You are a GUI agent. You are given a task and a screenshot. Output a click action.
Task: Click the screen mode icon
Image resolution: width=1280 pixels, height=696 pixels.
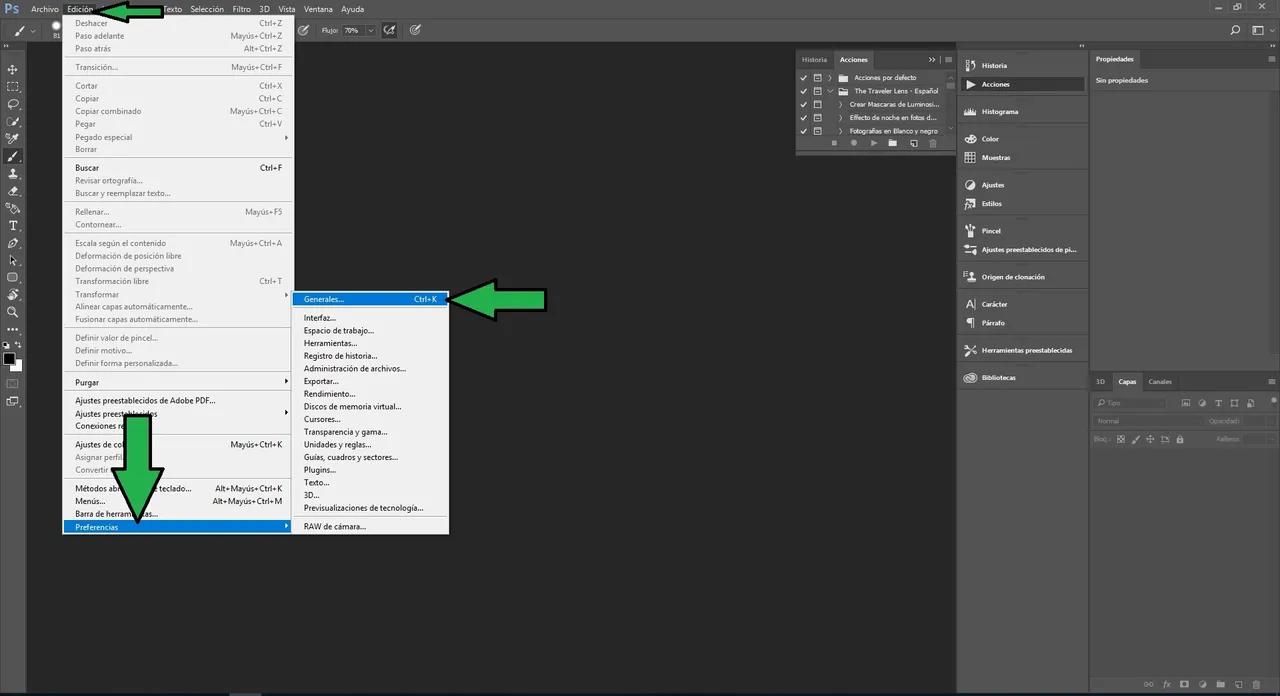(x=13, y=401)
